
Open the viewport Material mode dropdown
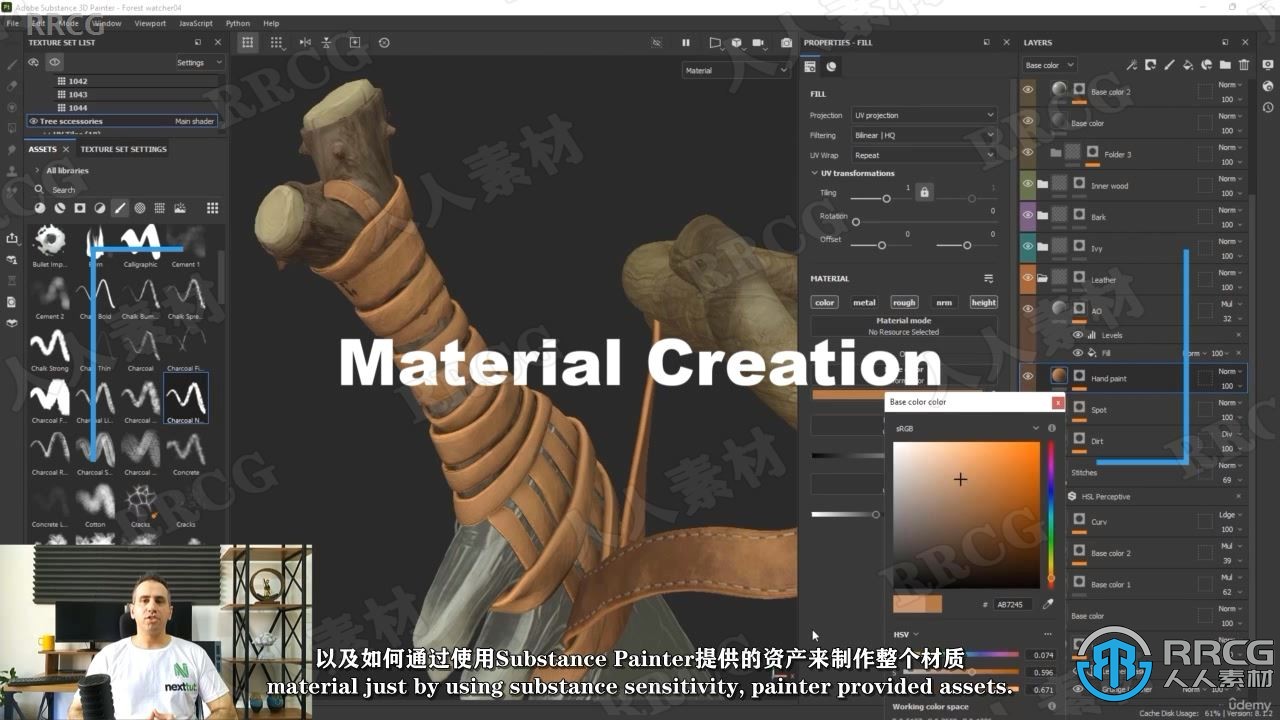[x=736, y=70]
